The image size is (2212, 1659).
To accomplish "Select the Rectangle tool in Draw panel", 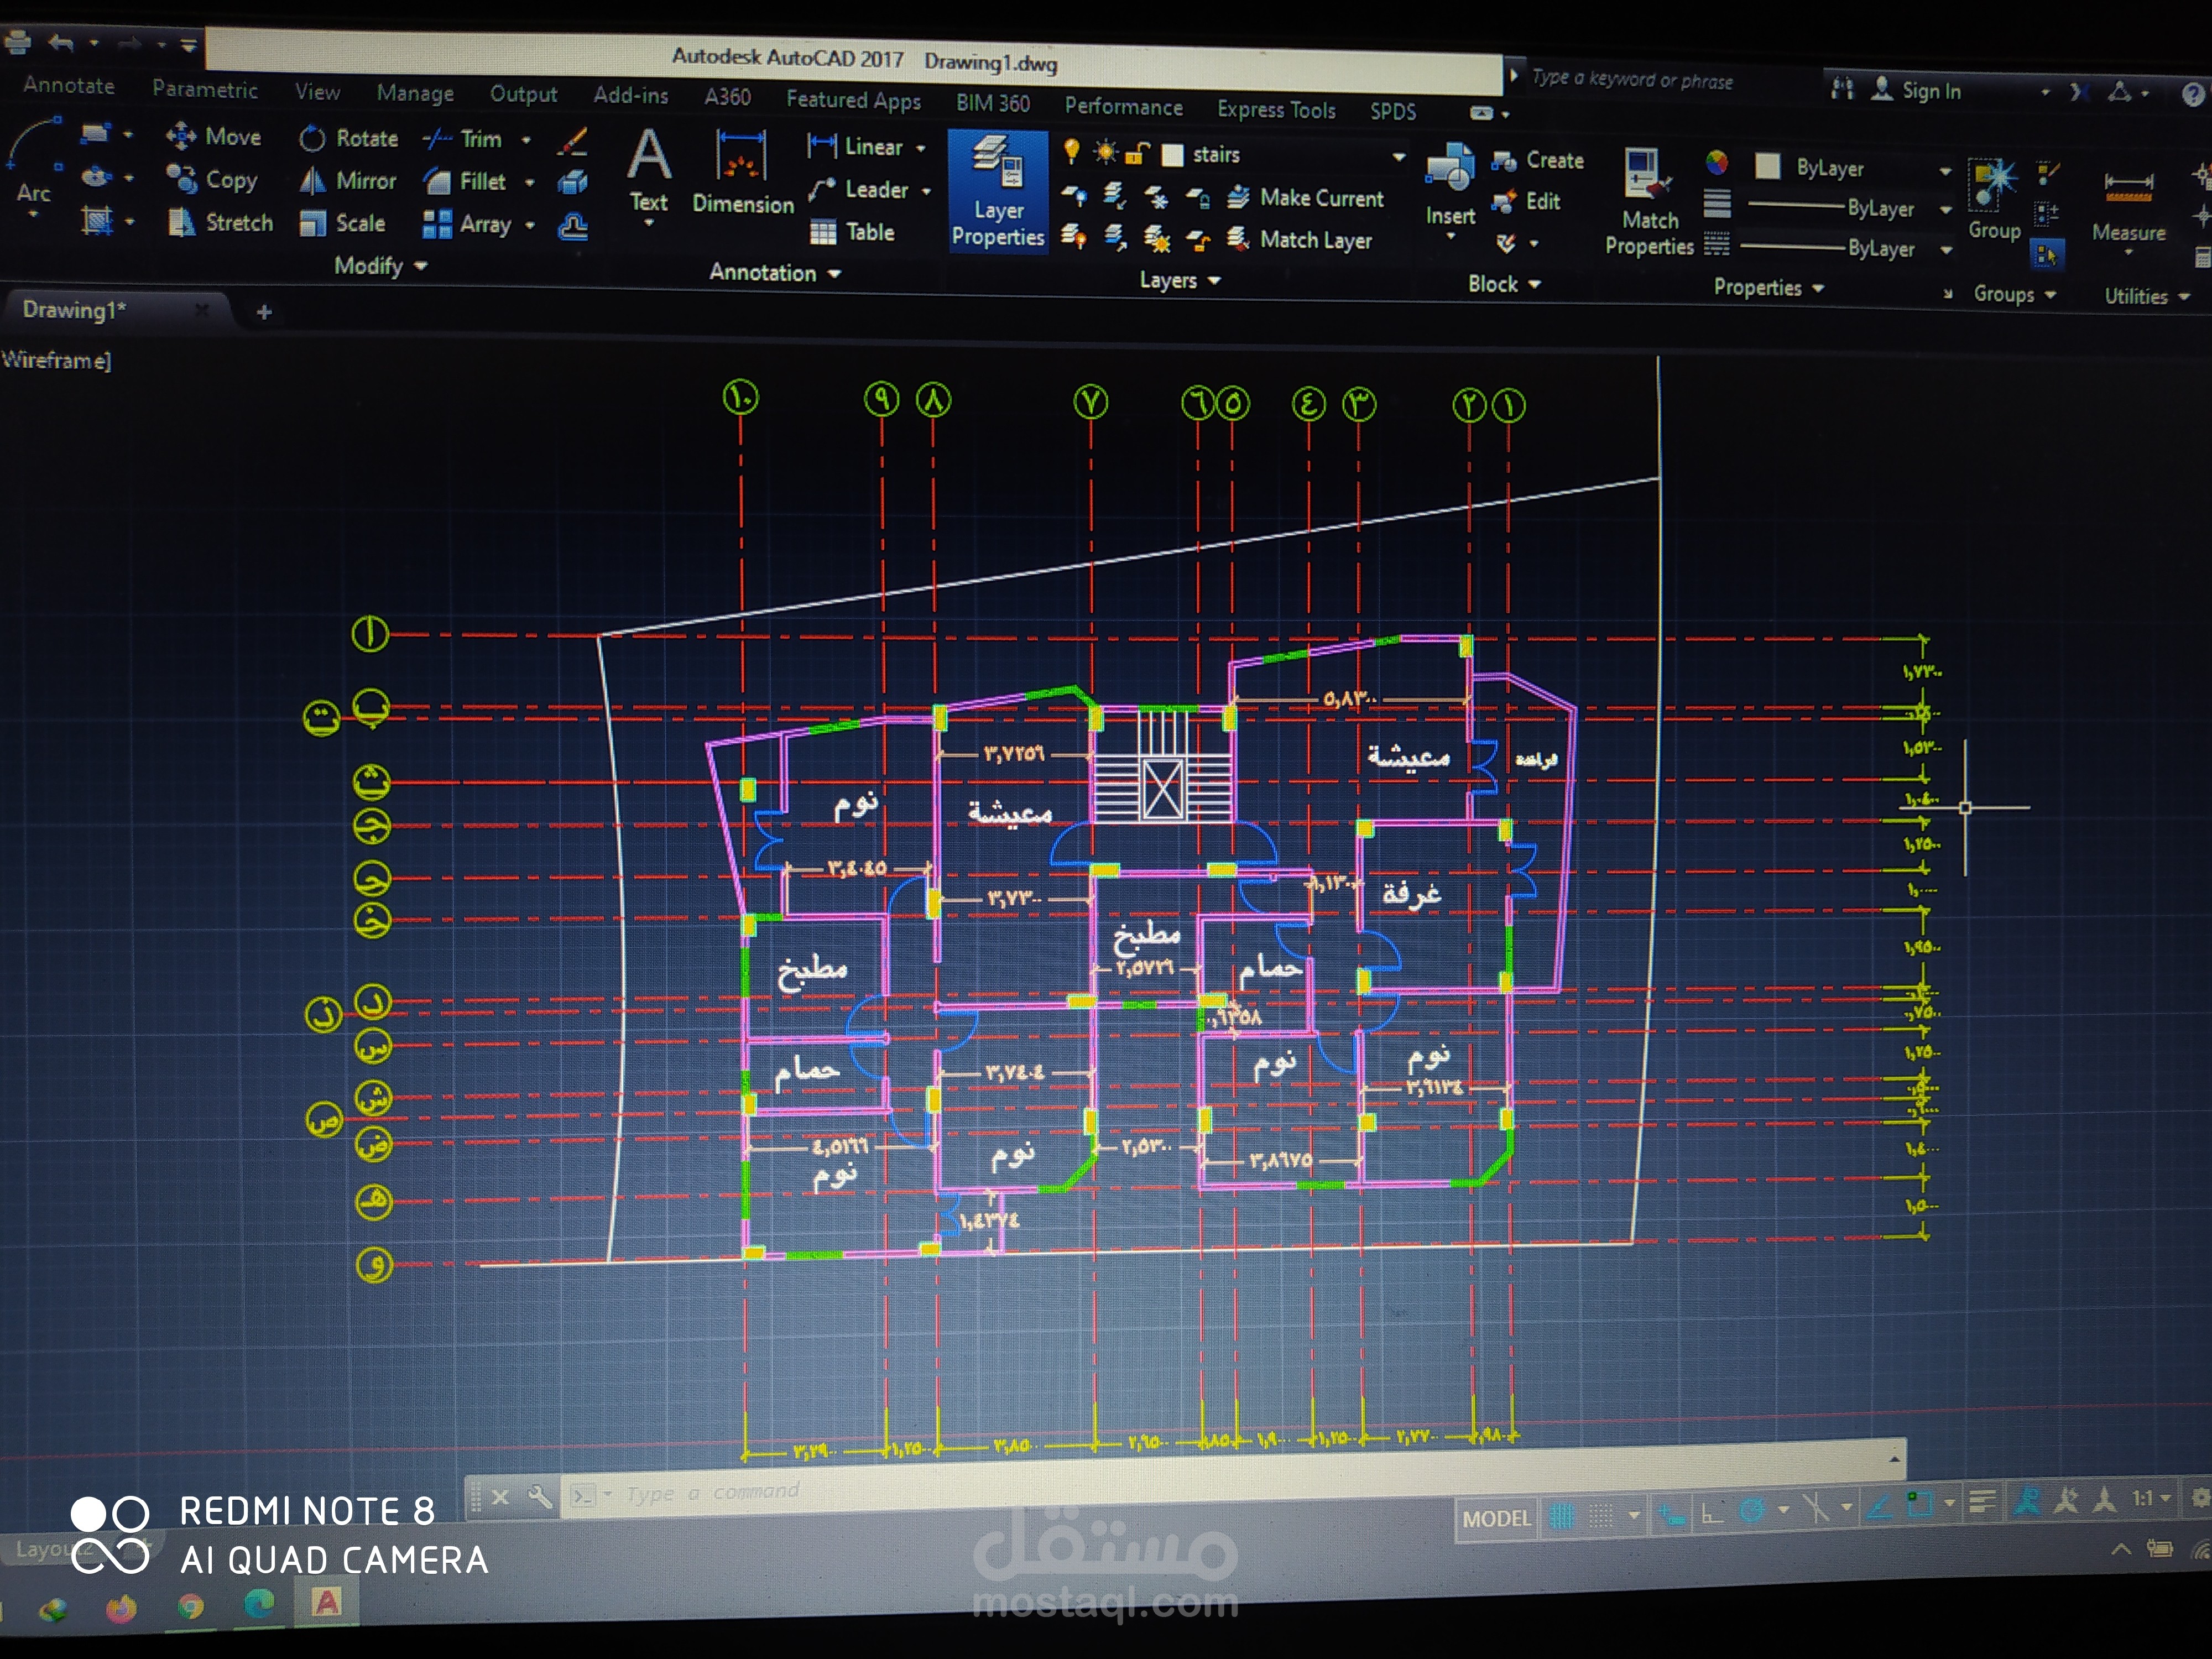I will coord(95,133).
